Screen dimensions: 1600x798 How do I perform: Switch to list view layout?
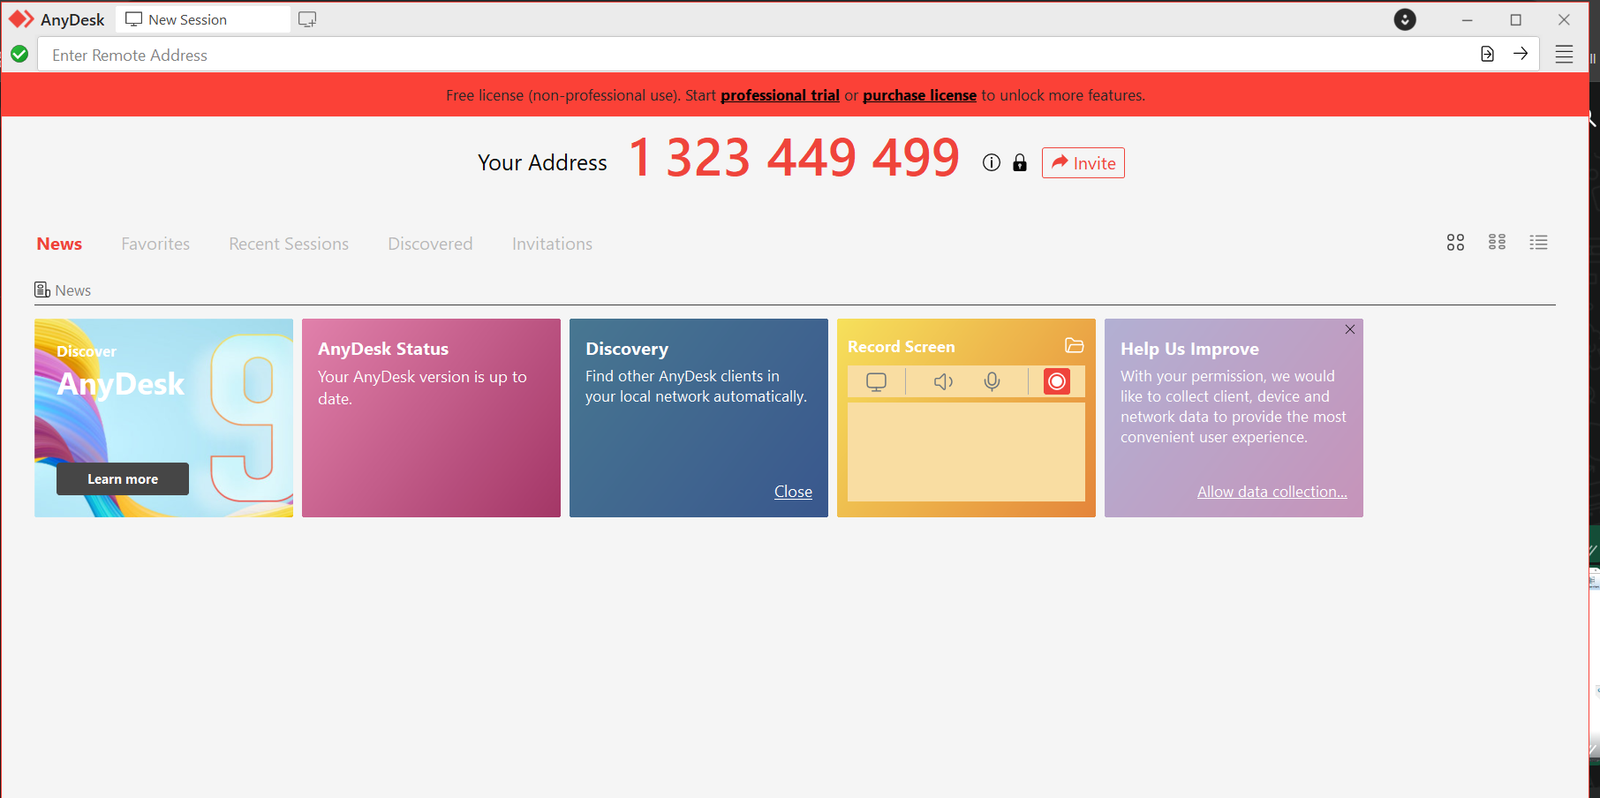click(1538, 243)
